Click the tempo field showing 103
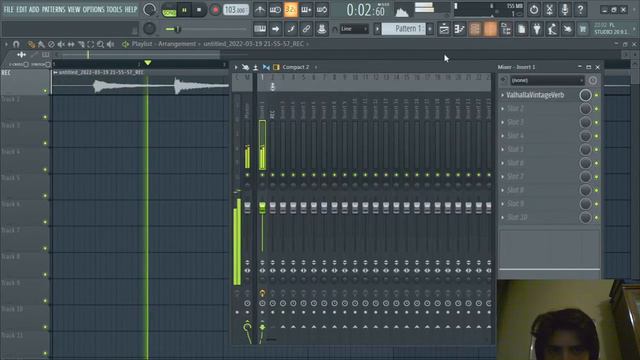Screen dimensions: 640x360 [236, 10]
